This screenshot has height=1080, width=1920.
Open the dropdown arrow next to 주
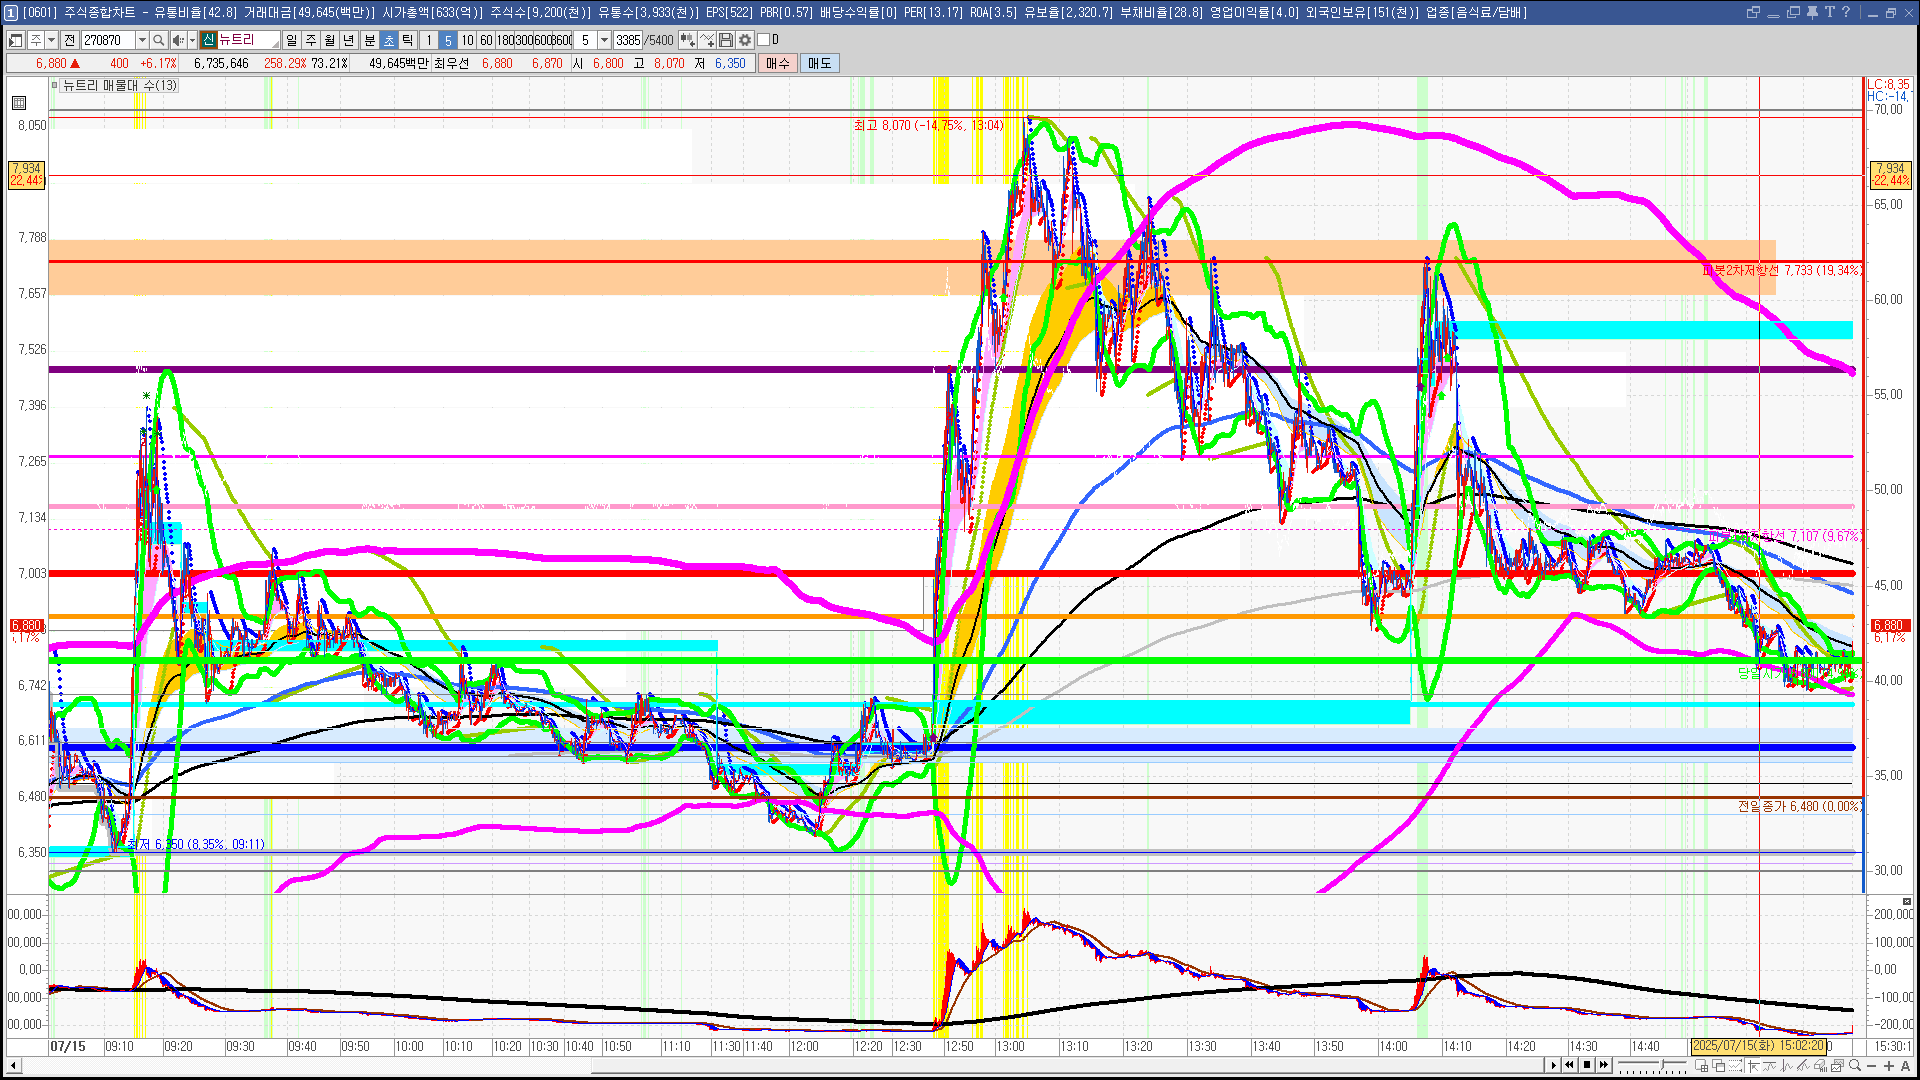pyautogui.click(x=51, y=40)
